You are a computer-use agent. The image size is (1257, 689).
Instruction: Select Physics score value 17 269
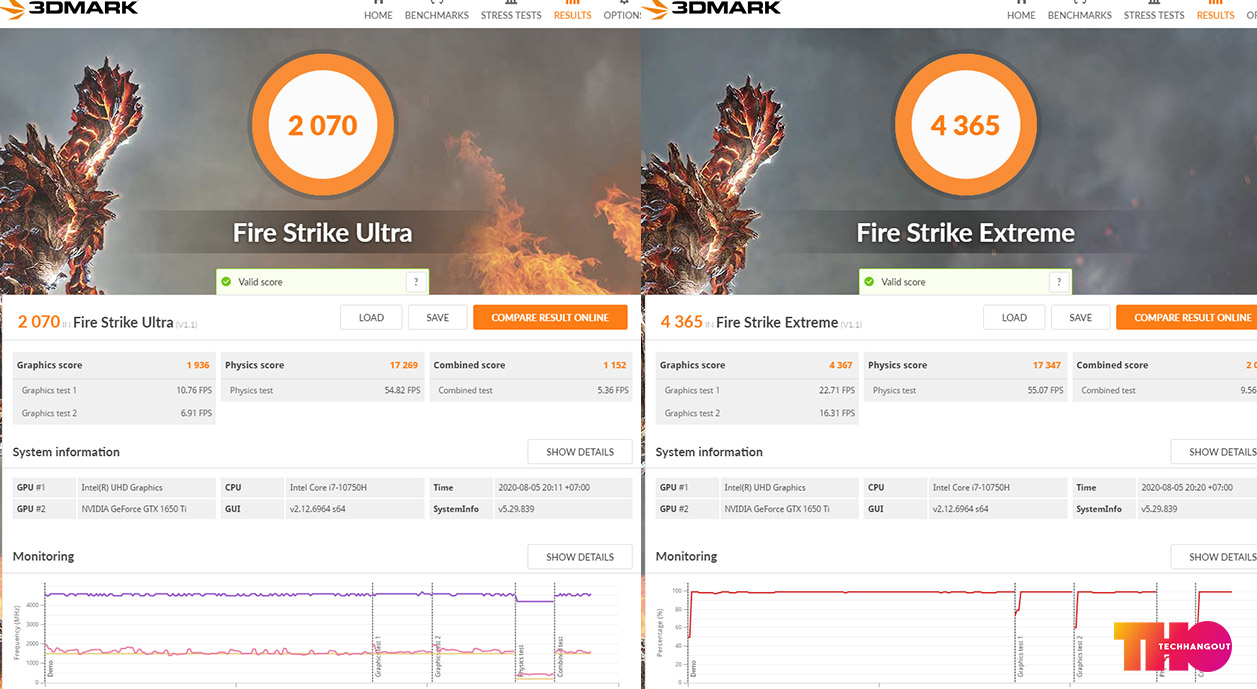tap(404, 365)
